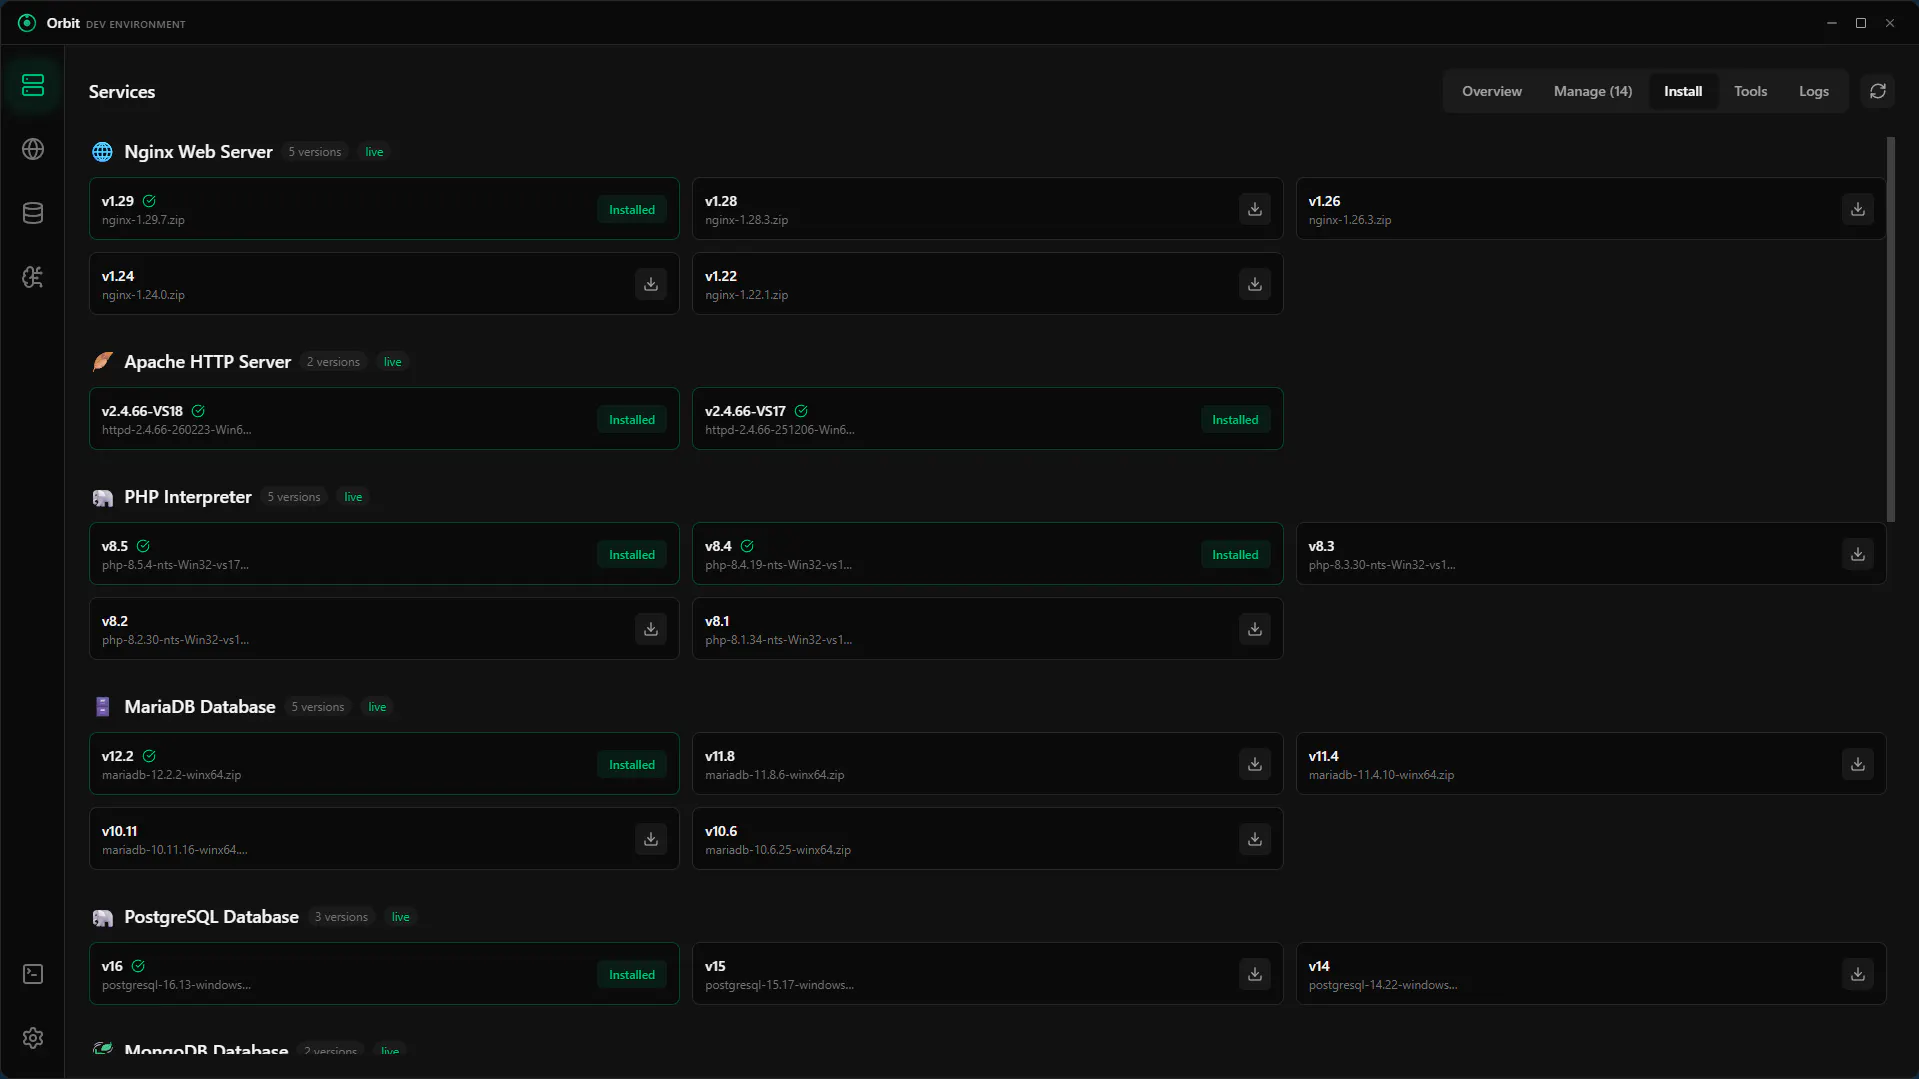Click the checkmark next to Nginx v1.29
The width and height of the screenshot is (1919, 1079).
pos(149,201)
